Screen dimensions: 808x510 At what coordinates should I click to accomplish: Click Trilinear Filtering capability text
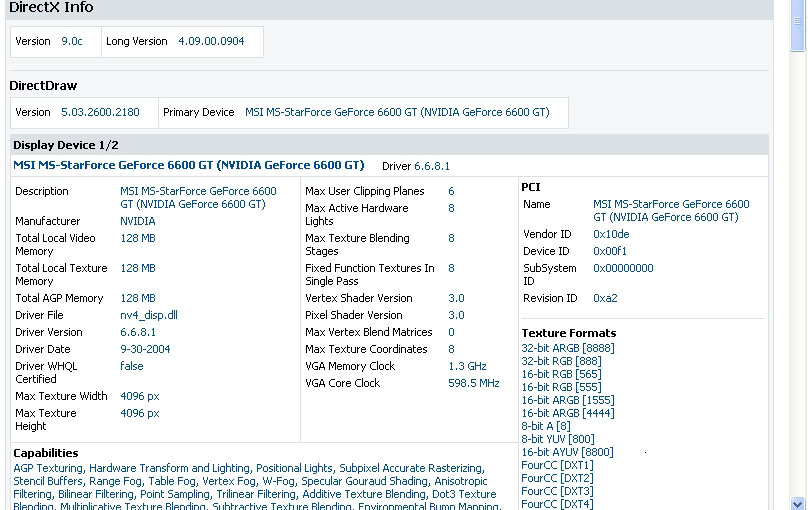click(x=256, y=494)
